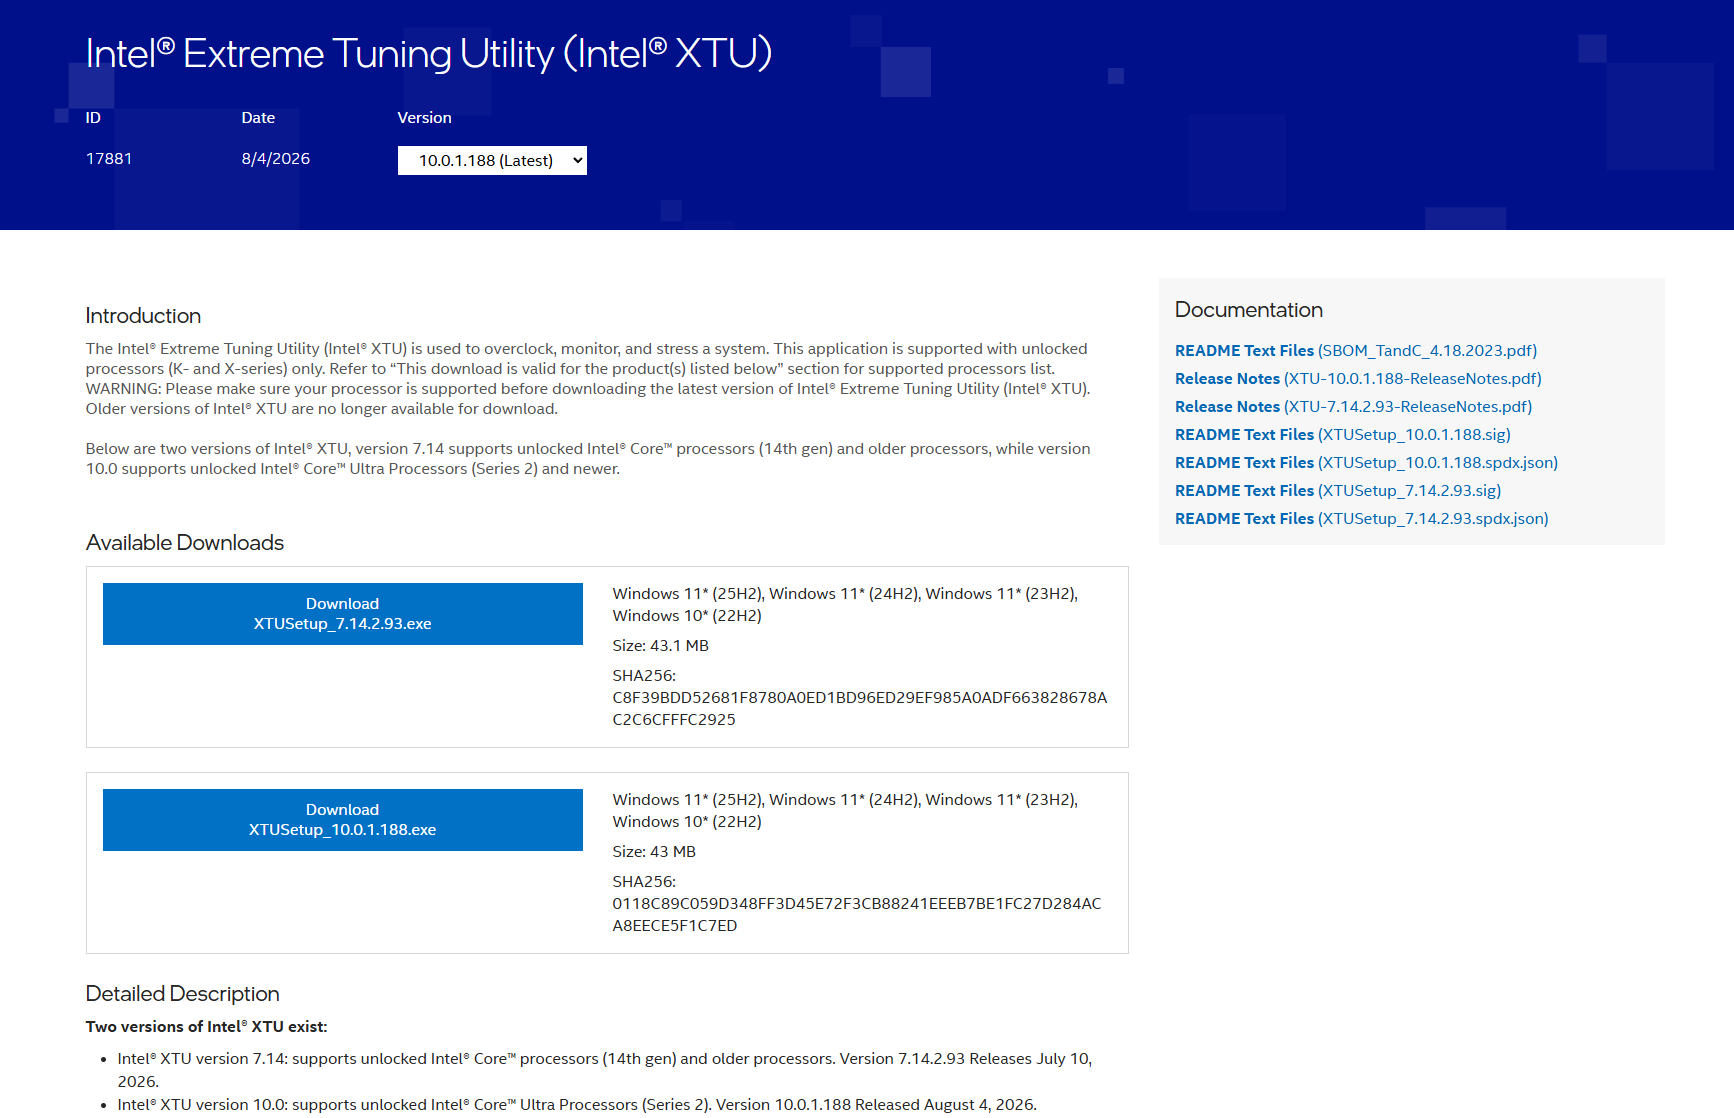Open the Version dropdown showing 10.0.1.188 (Latest)
Viewport: 1734px width, 1118px height.
pos(492,160)
